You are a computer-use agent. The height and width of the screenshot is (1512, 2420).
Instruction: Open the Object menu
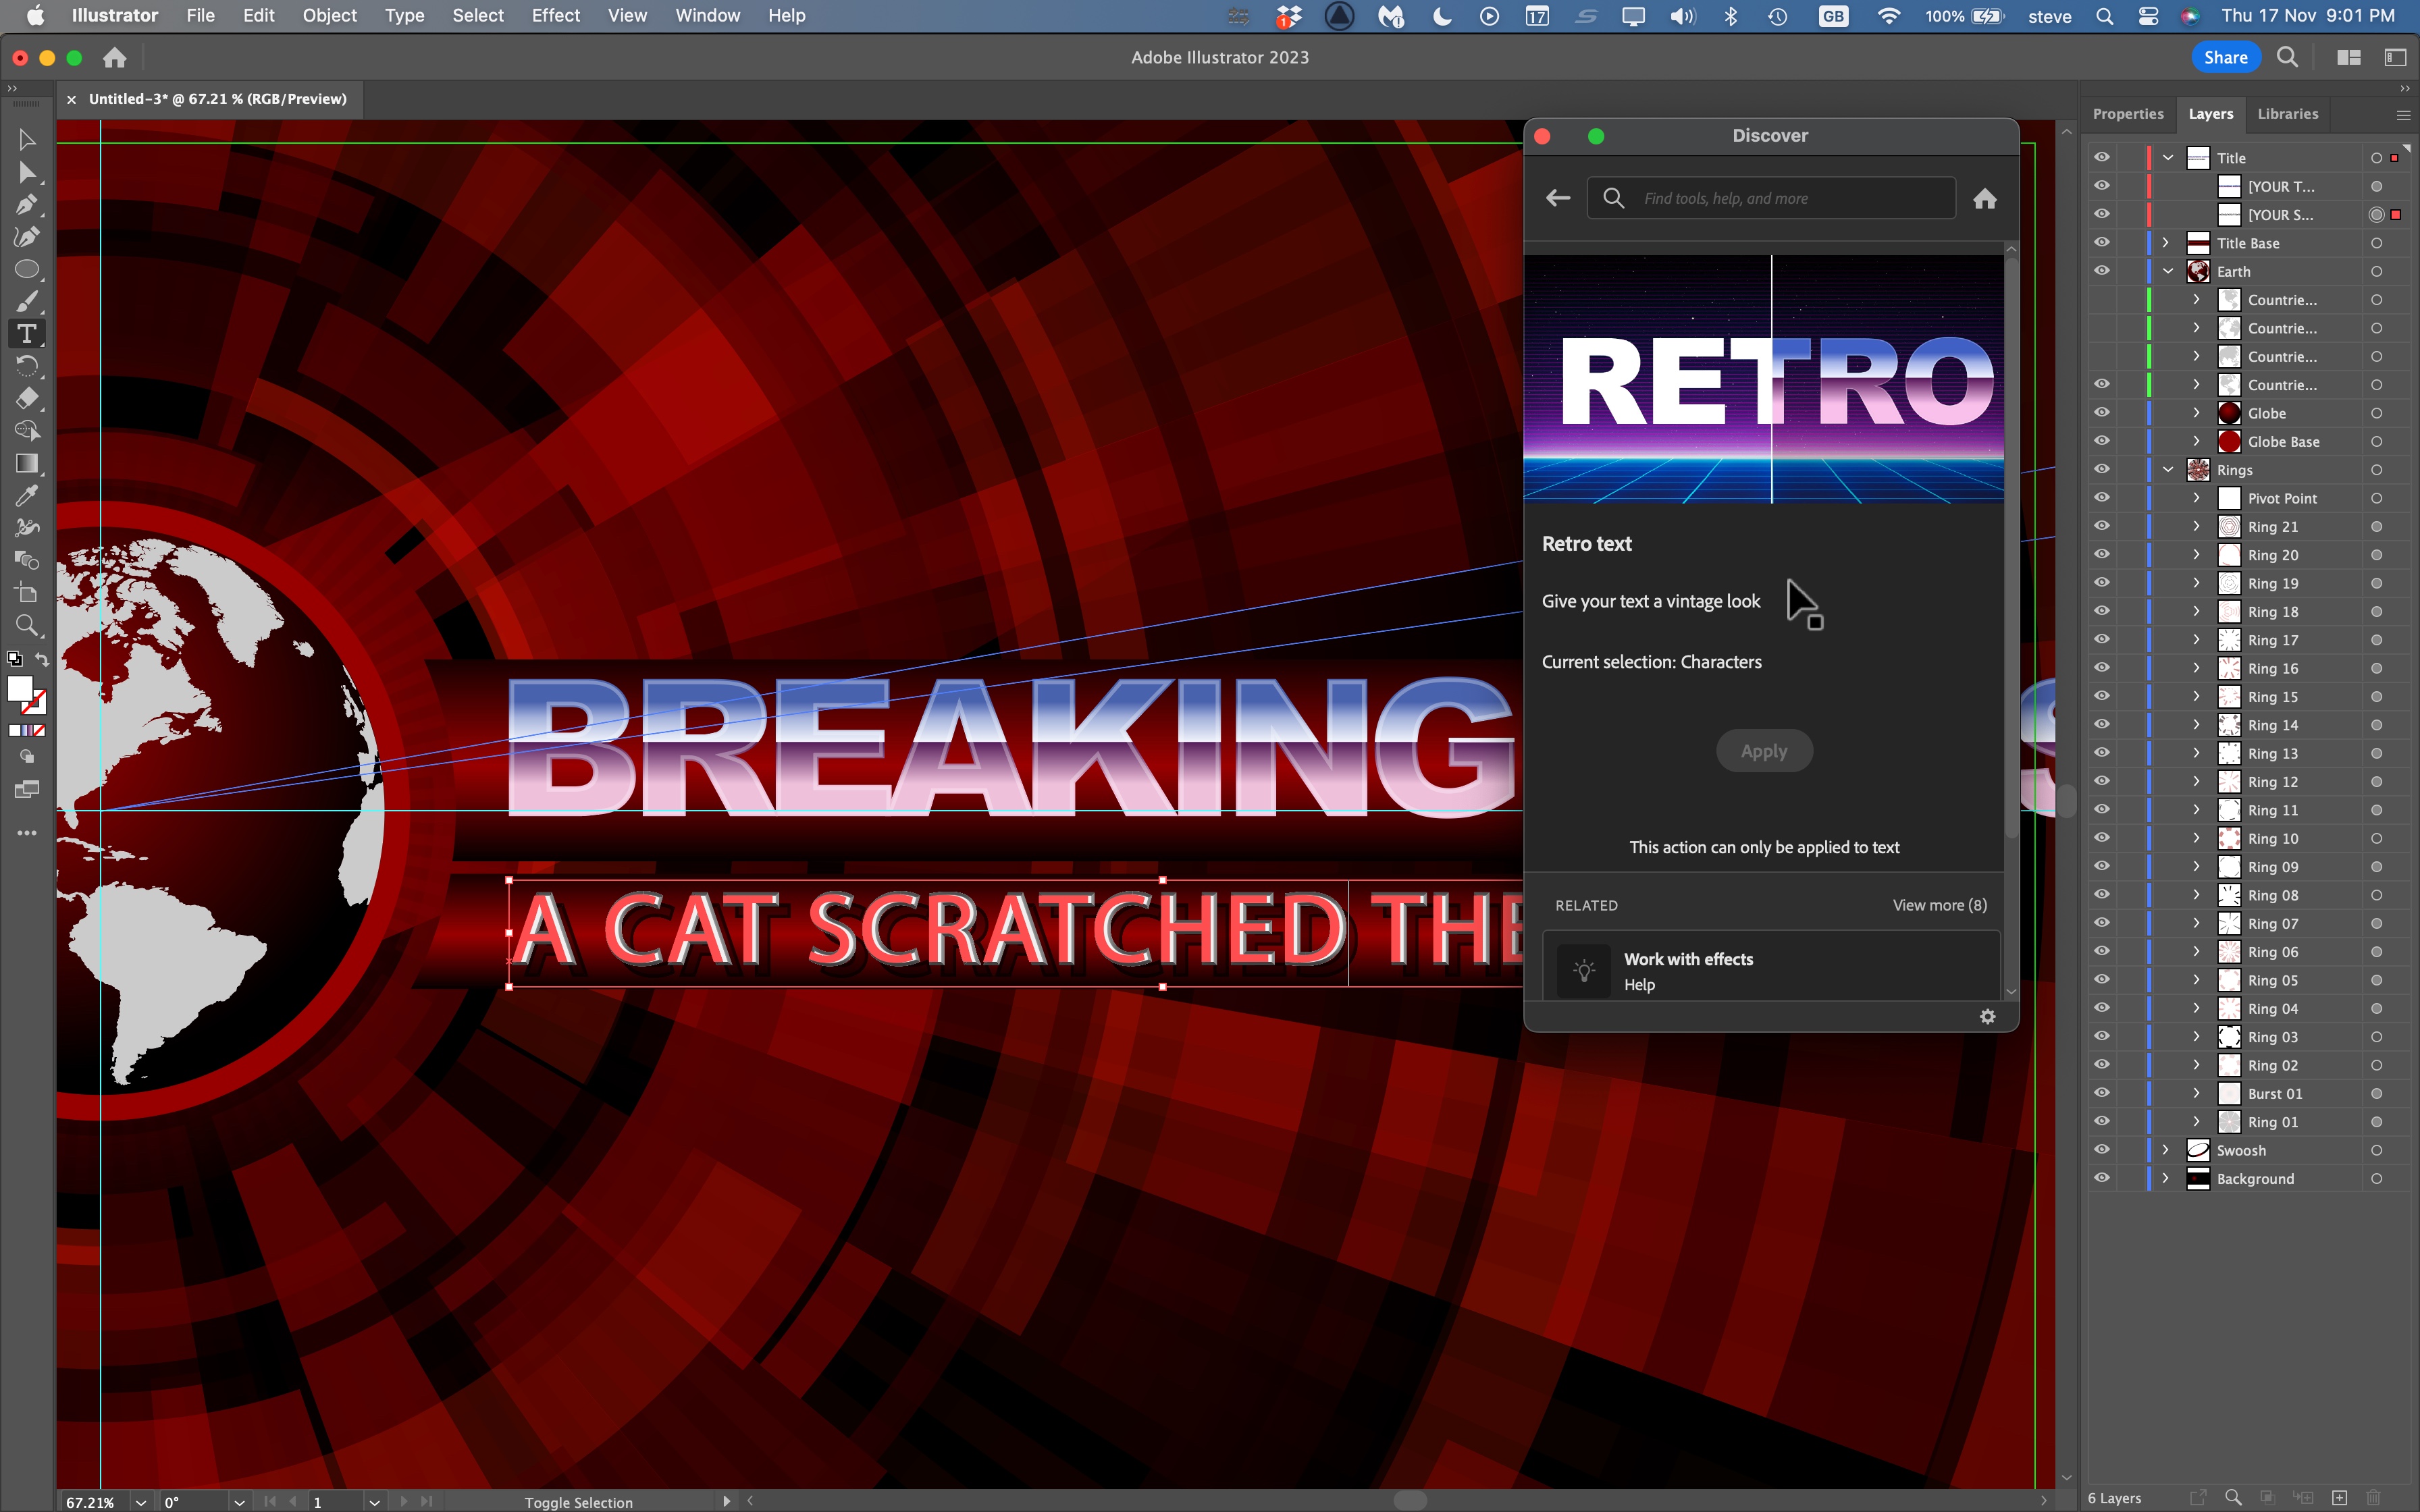[329, 15]
